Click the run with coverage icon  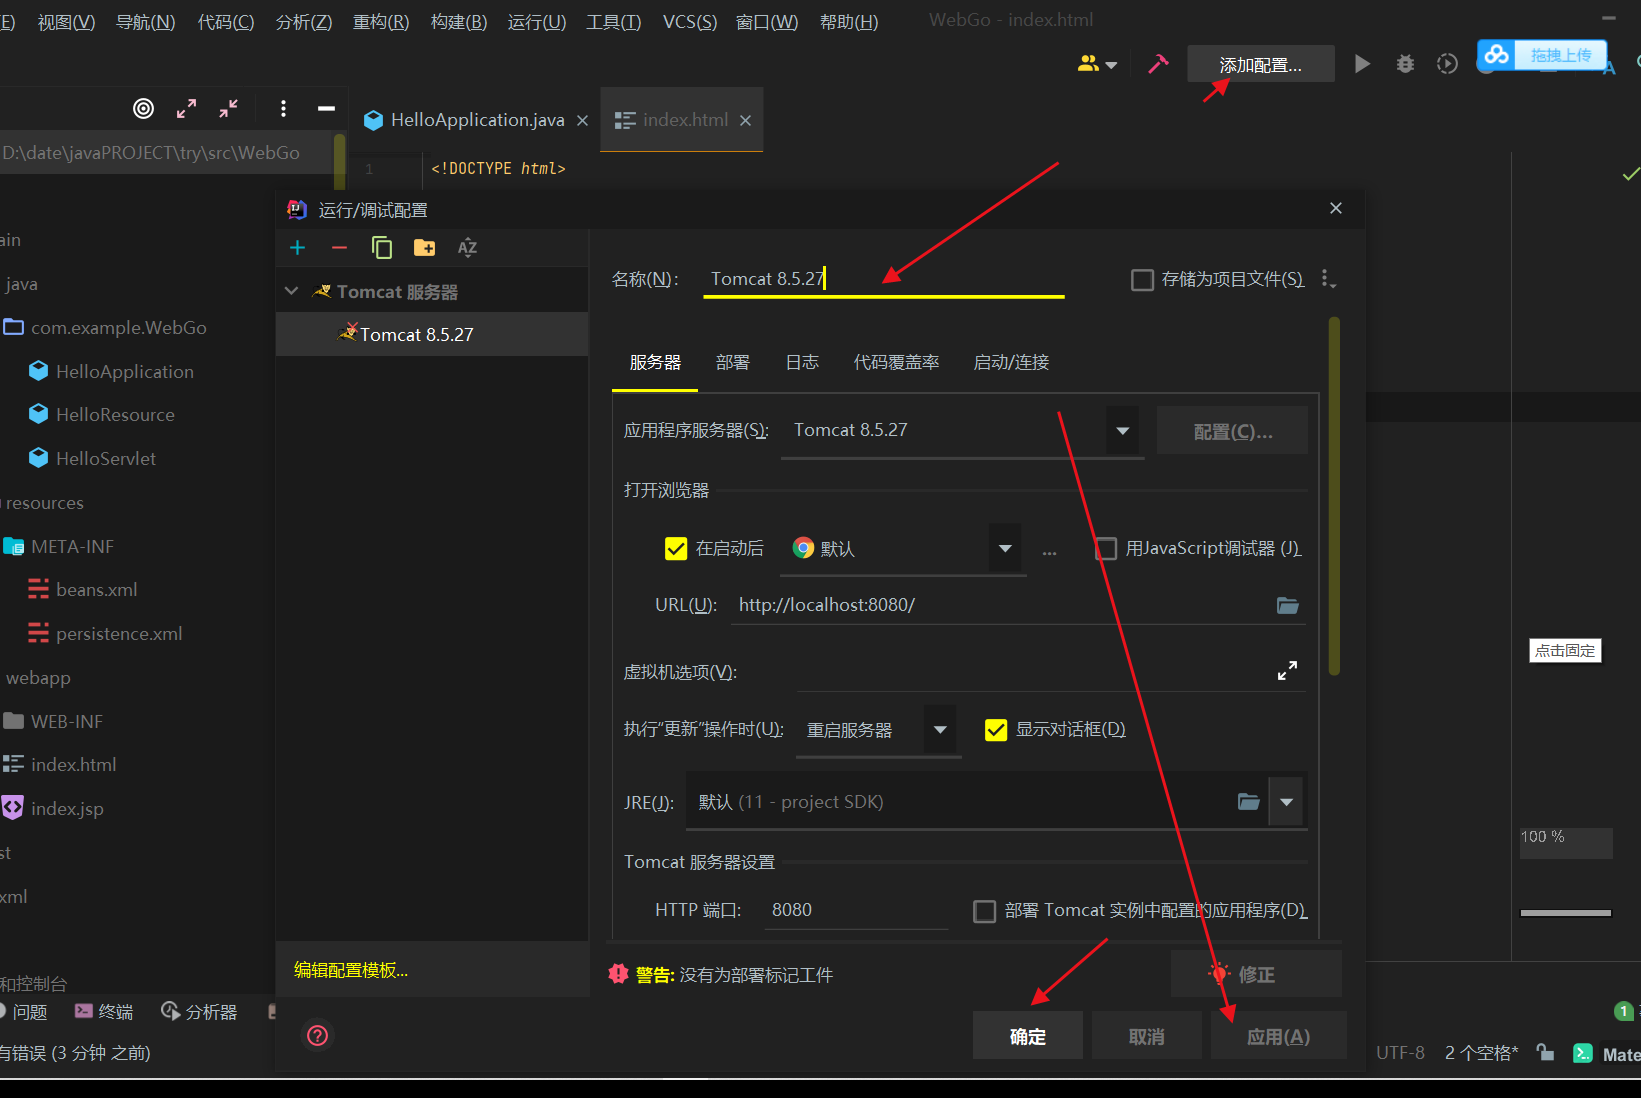pyautogui.click(x=1447, y=64)
